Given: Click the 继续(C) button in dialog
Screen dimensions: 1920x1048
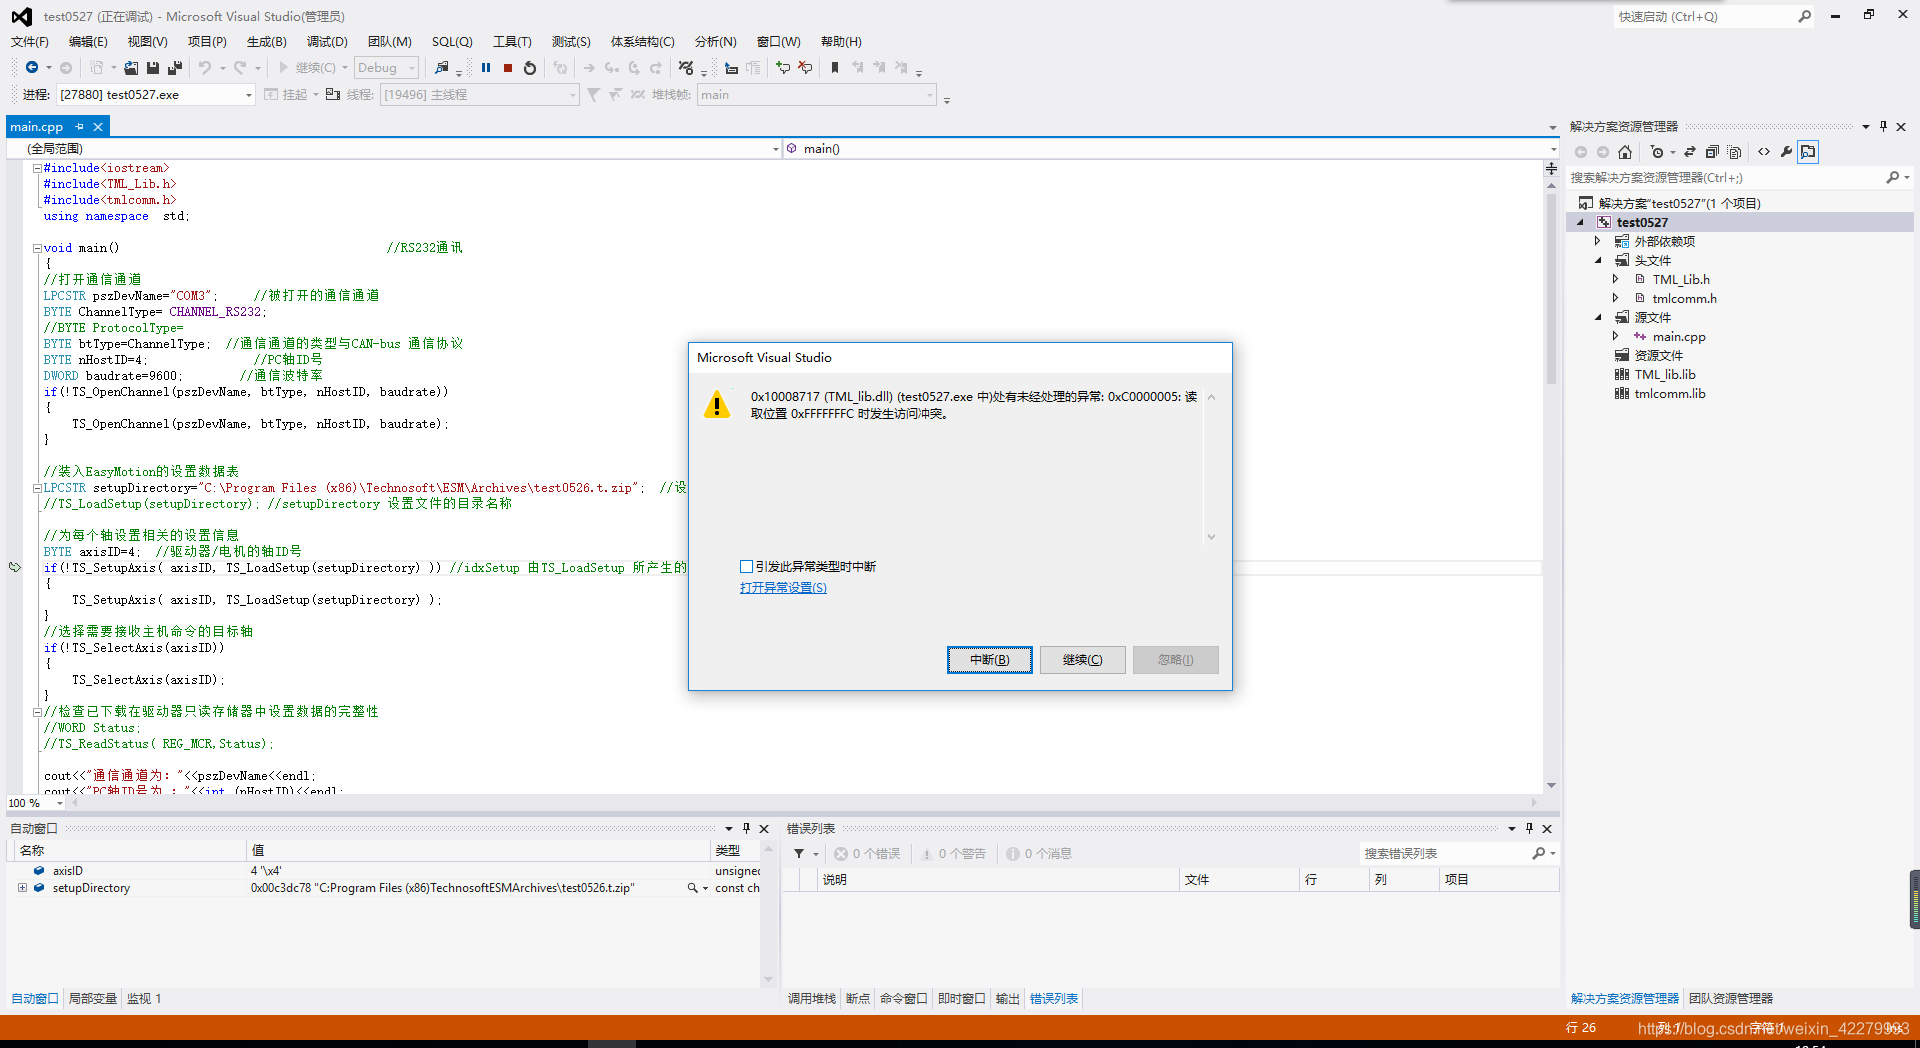Looking at the screenshot, I should coord(1083,660).
